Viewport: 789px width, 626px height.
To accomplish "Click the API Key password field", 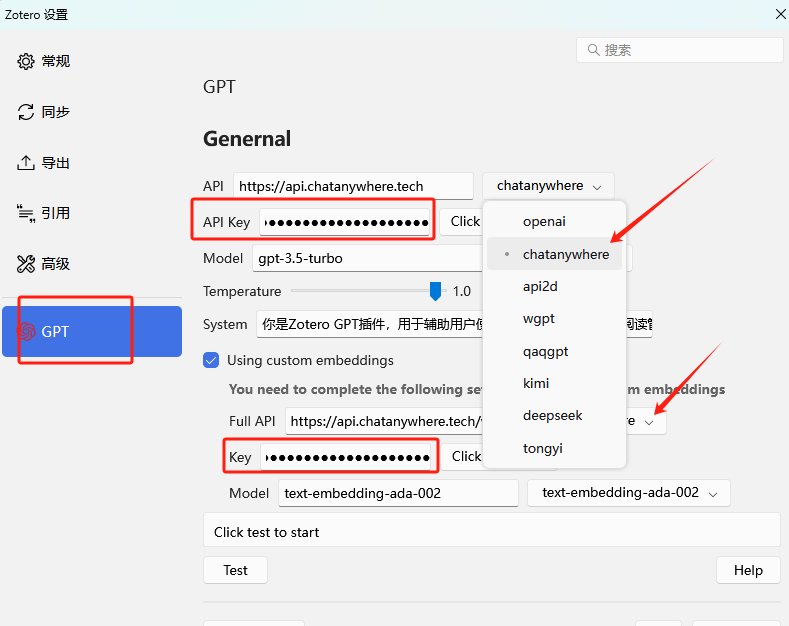I will pos(345,222).
